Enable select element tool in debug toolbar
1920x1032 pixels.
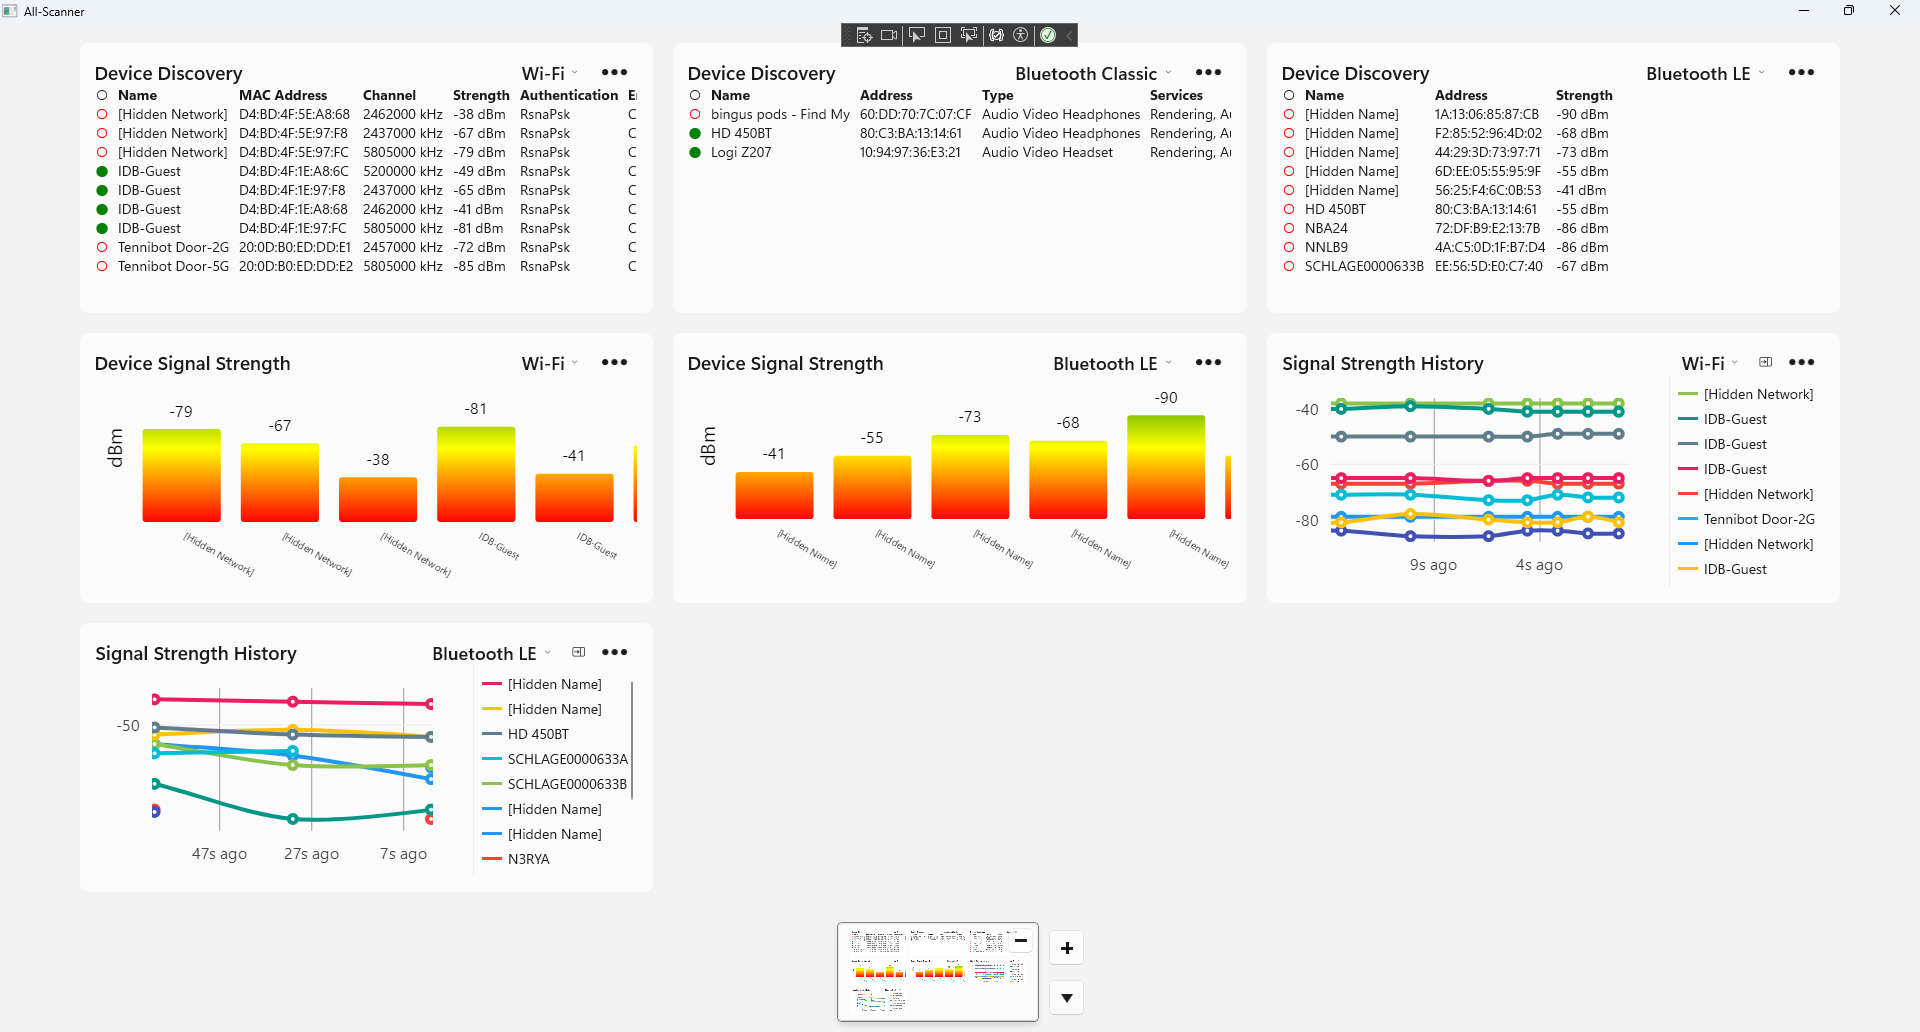(x=916, y=35)
